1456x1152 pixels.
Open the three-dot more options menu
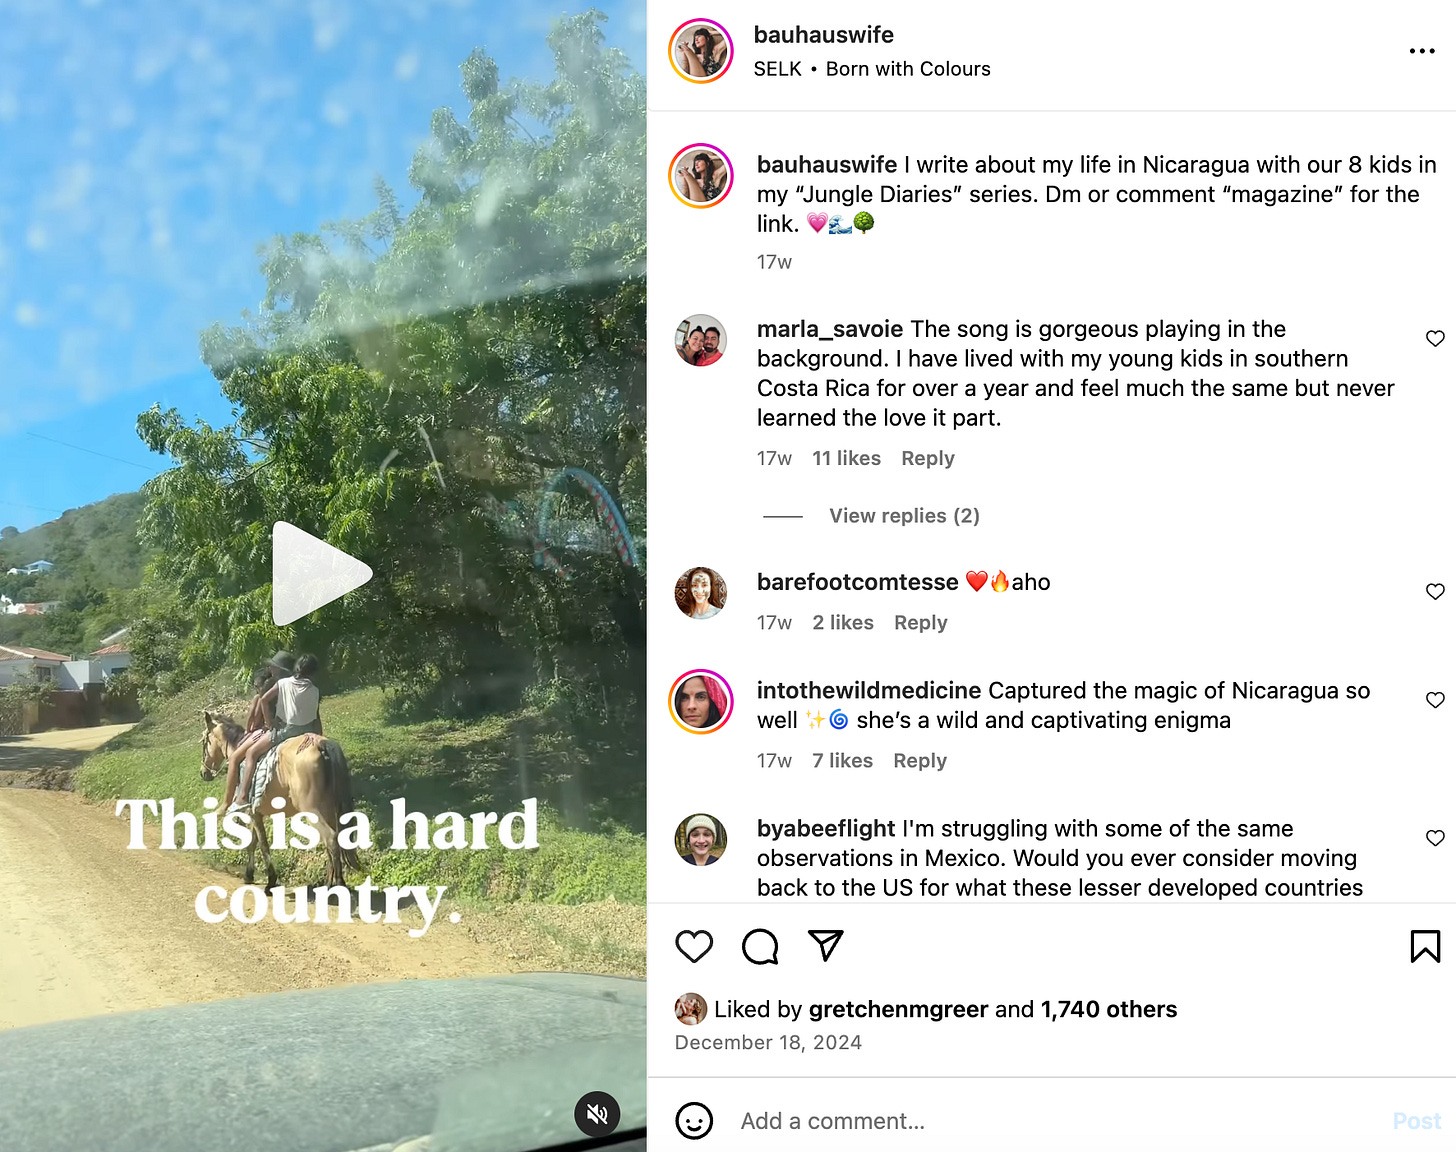(x=1422, y=51)
